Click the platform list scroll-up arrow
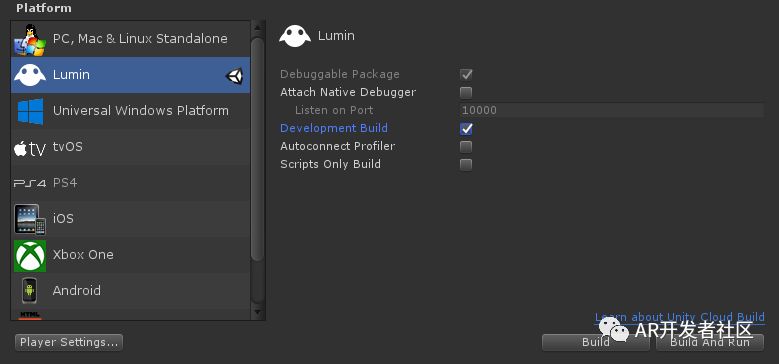Image resolution: width=779 pixels, height=364 pixels. point(257,27)
